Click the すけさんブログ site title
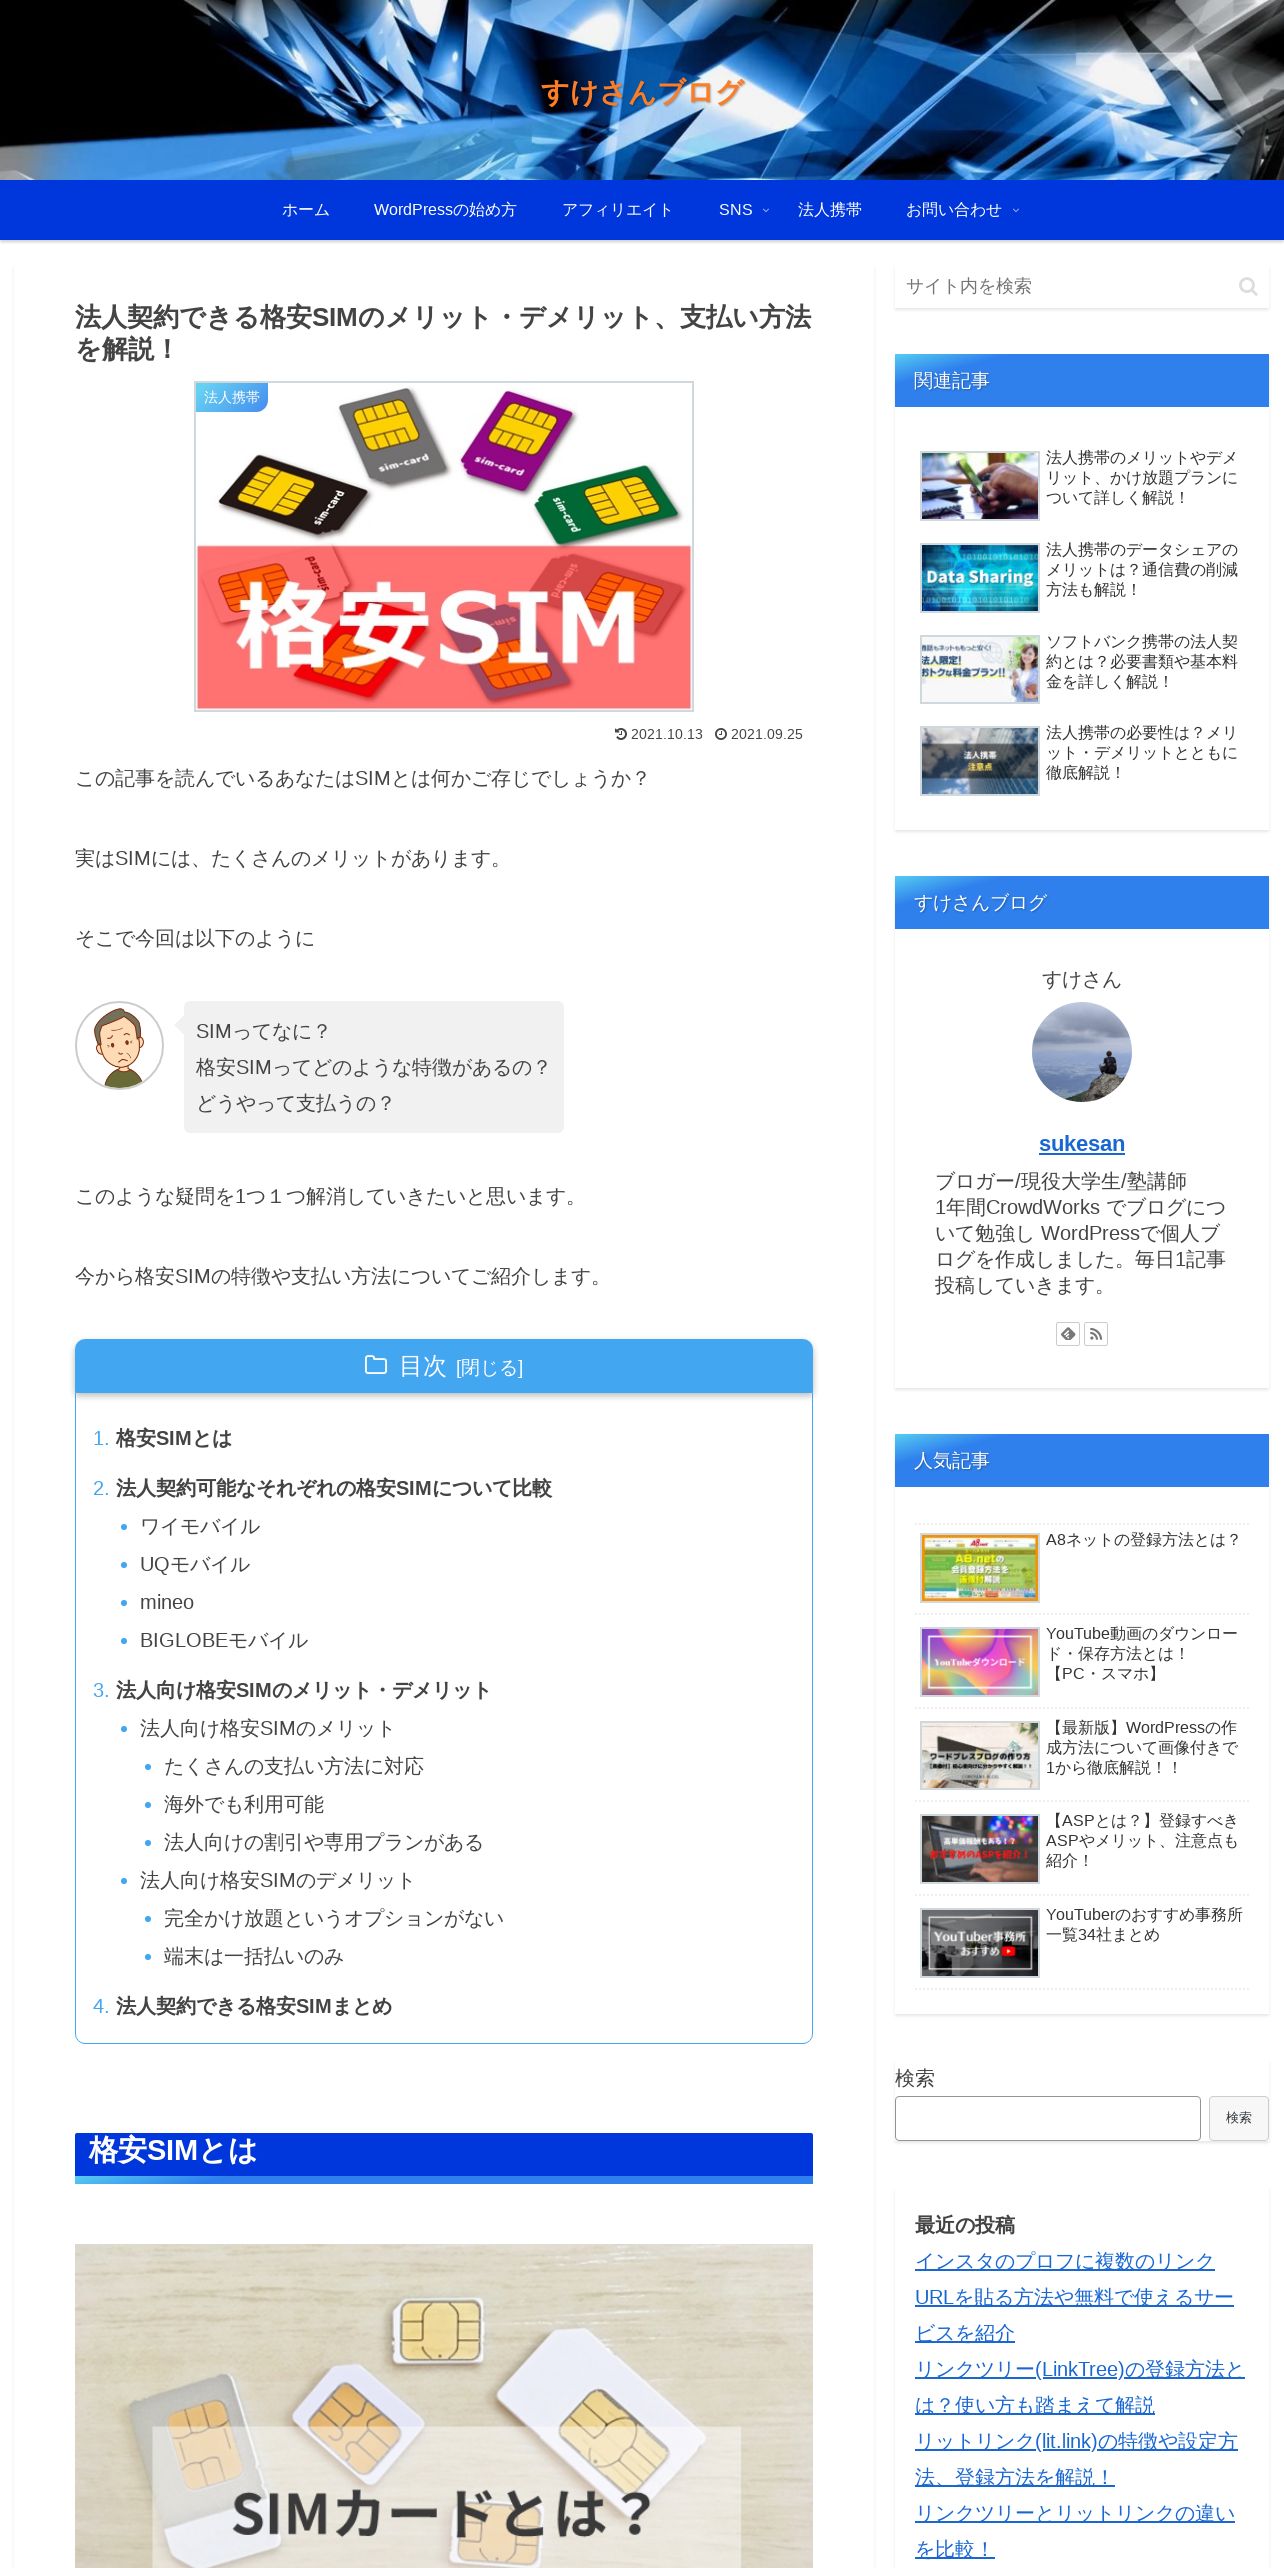Viewport: 1284px width, 2568px height. [x=642, y=93]
